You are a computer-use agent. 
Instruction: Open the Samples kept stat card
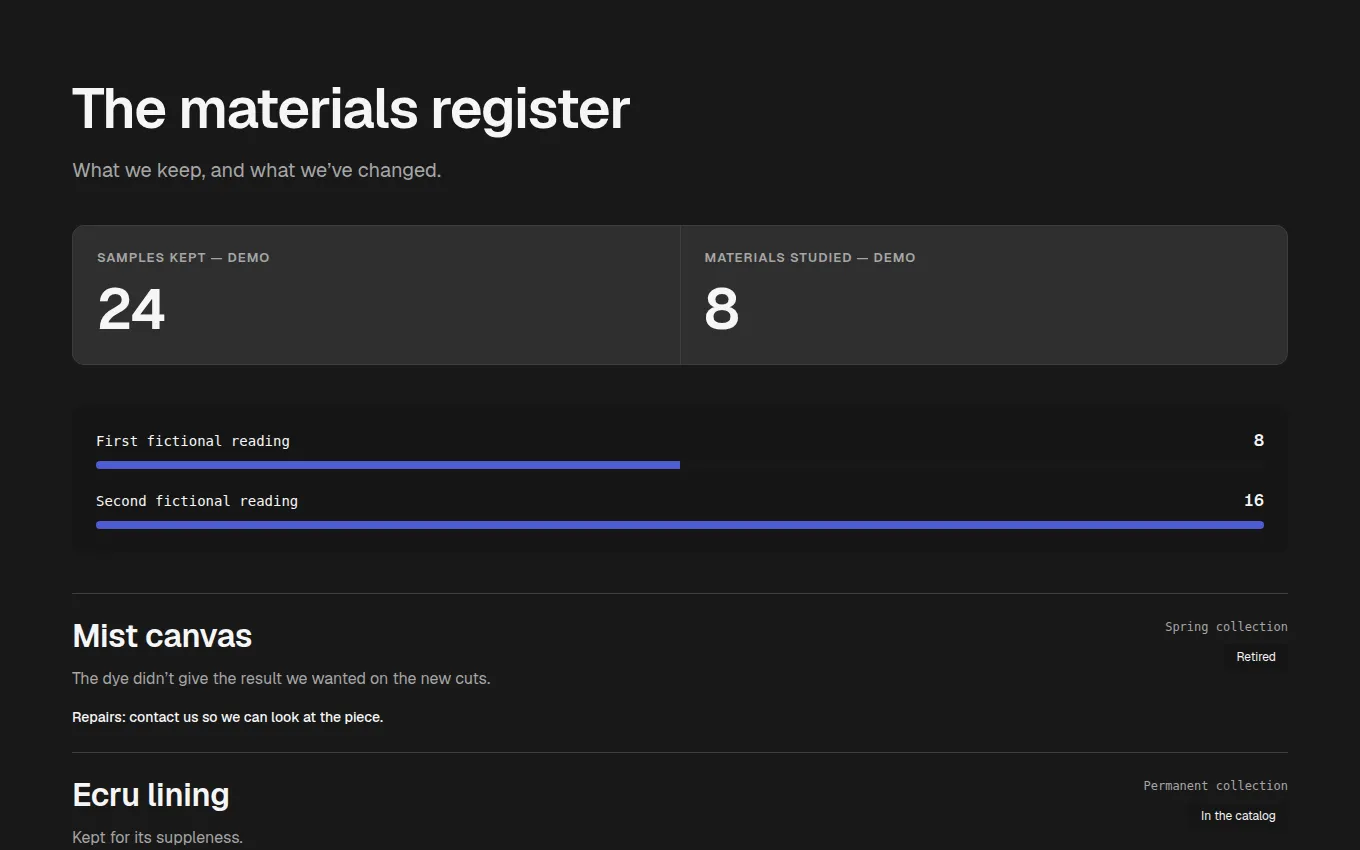(376, 295)
